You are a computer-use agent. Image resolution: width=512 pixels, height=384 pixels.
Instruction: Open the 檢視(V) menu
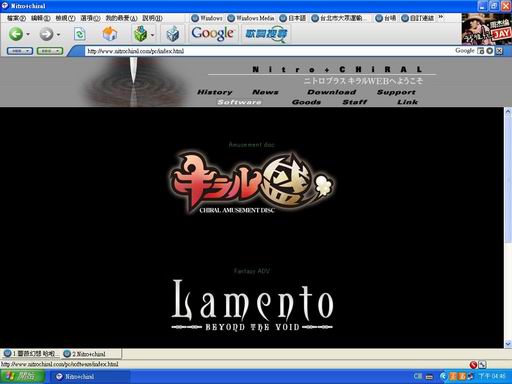65,18
